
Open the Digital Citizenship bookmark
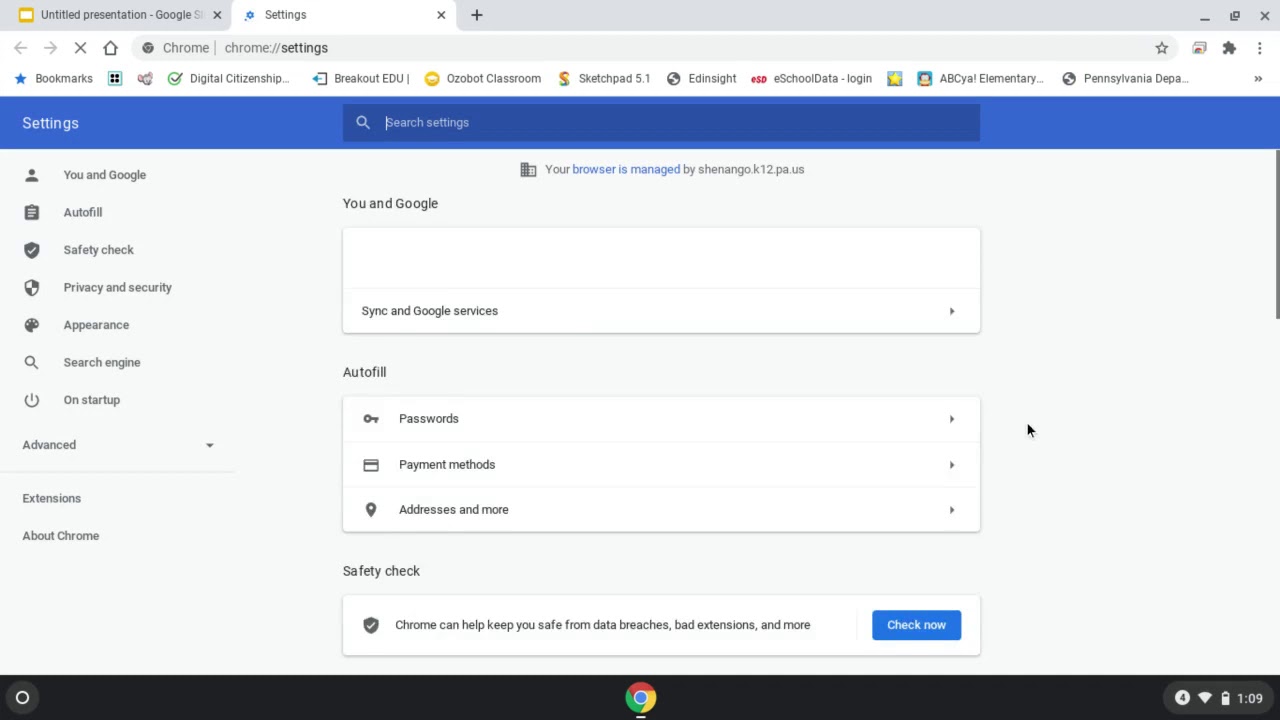229,78
